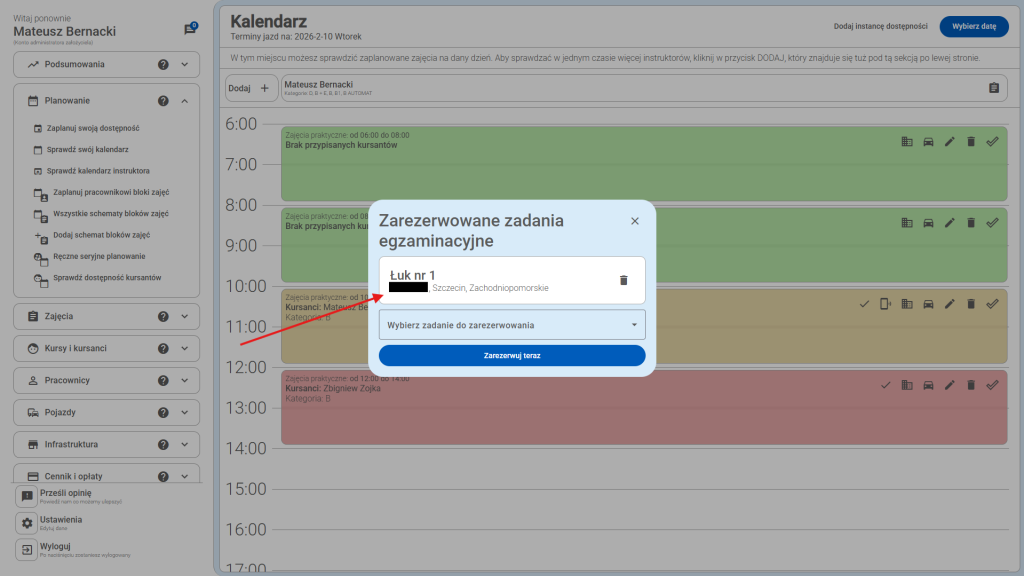The height and width of the screenshot is (576, 1024).
Task: Open the "Wybierz zadanie do zarezerwowania" dropdown
Action: 511,324
